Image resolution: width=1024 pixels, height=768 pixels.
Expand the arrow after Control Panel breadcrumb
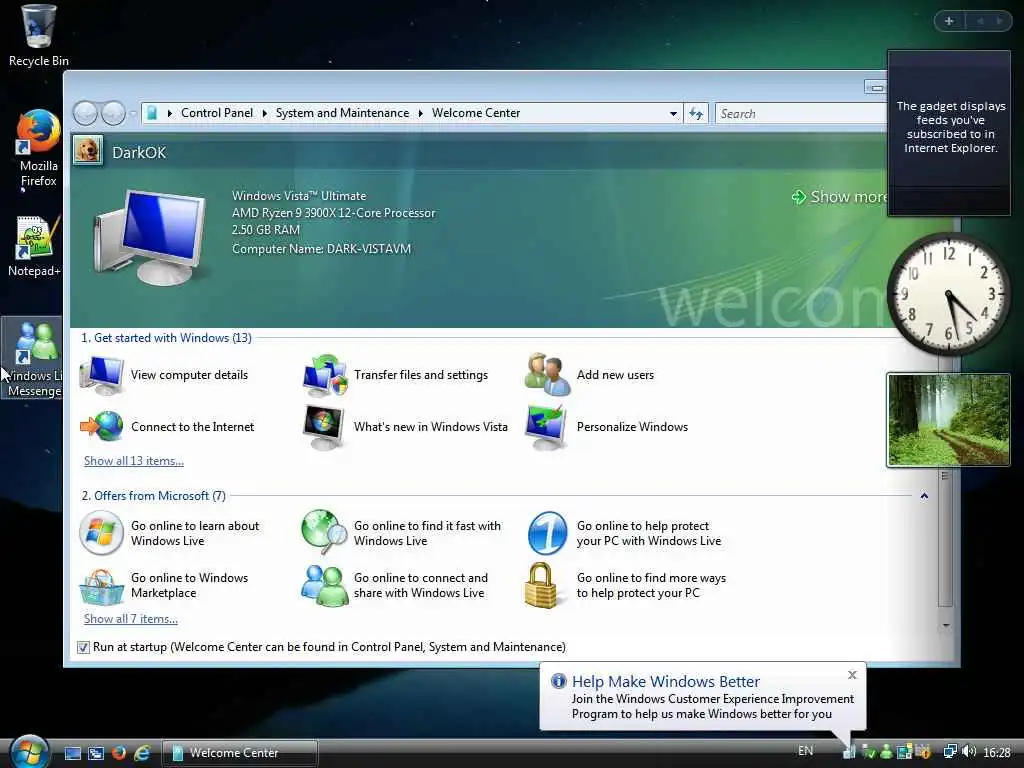(x=264, y=113)
